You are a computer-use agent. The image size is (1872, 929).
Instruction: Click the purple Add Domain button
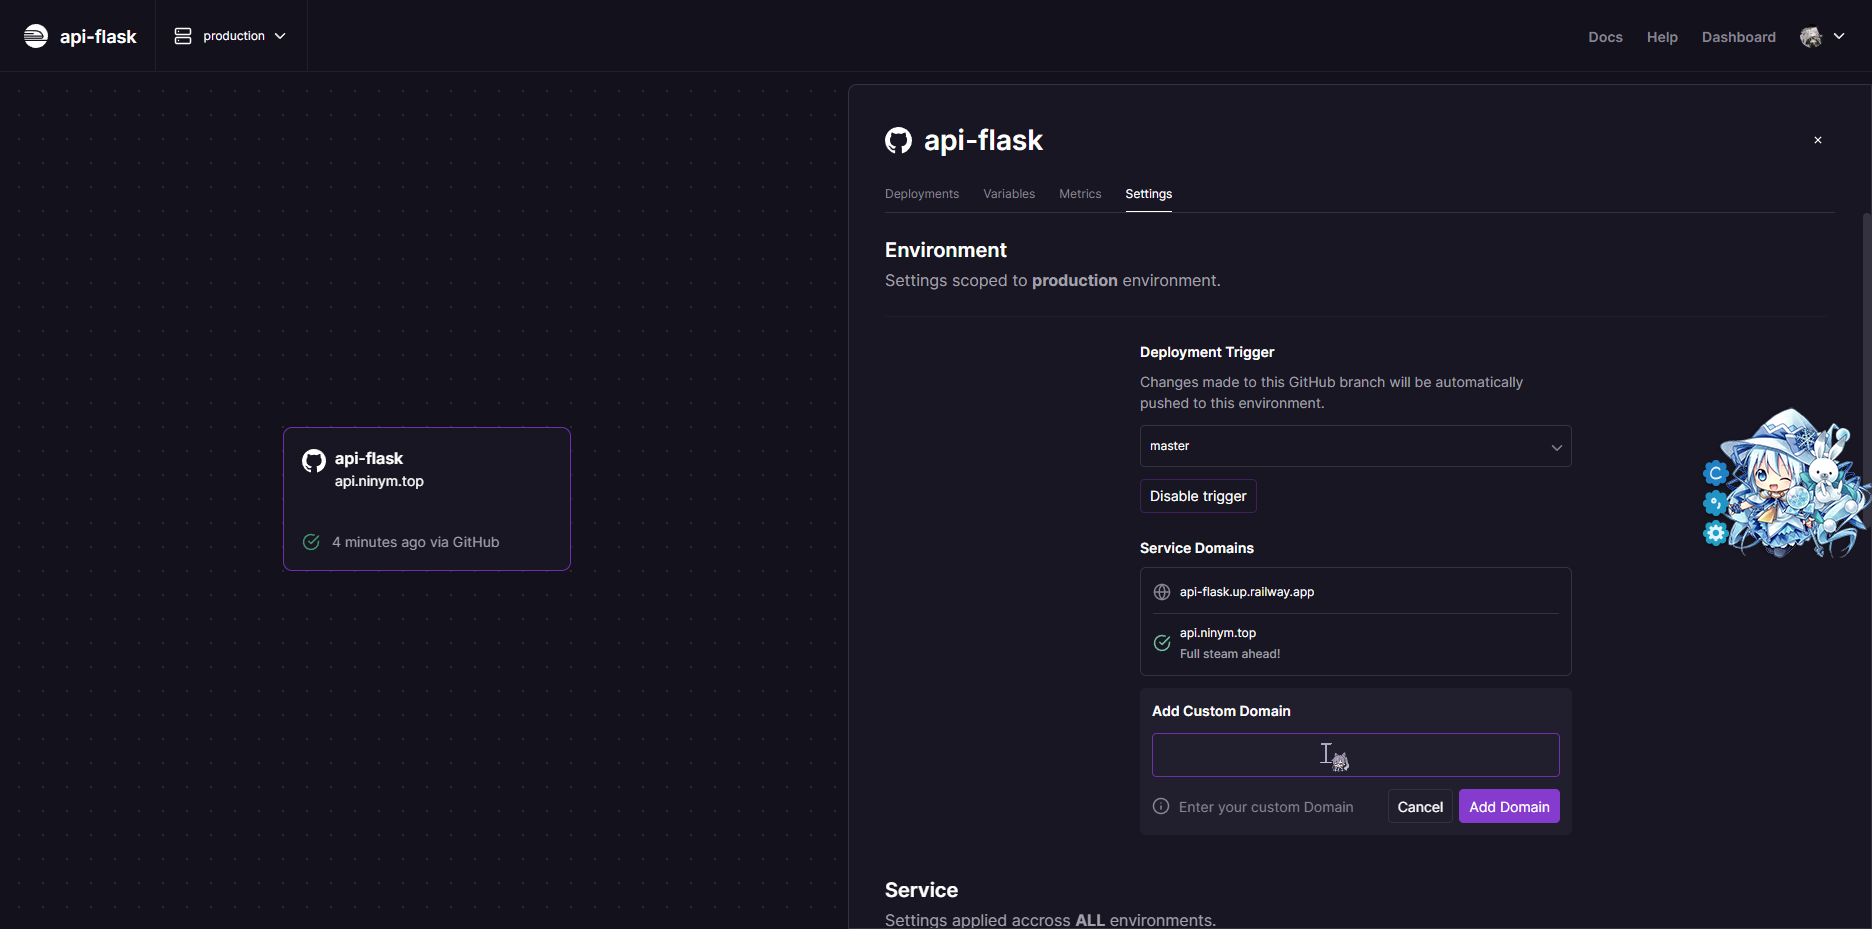(x=1508, y=807)
